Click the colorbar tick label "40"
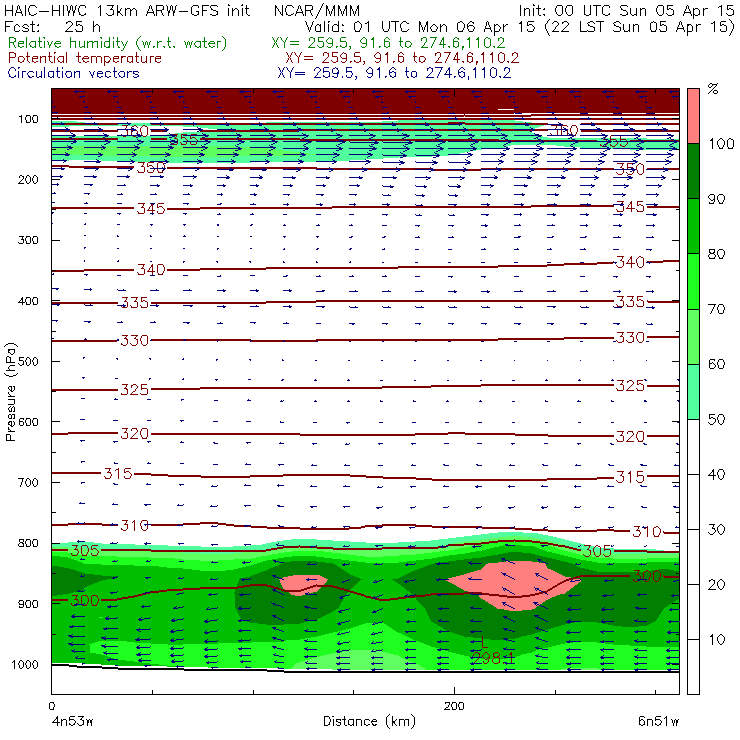 [x=716, y=474]
